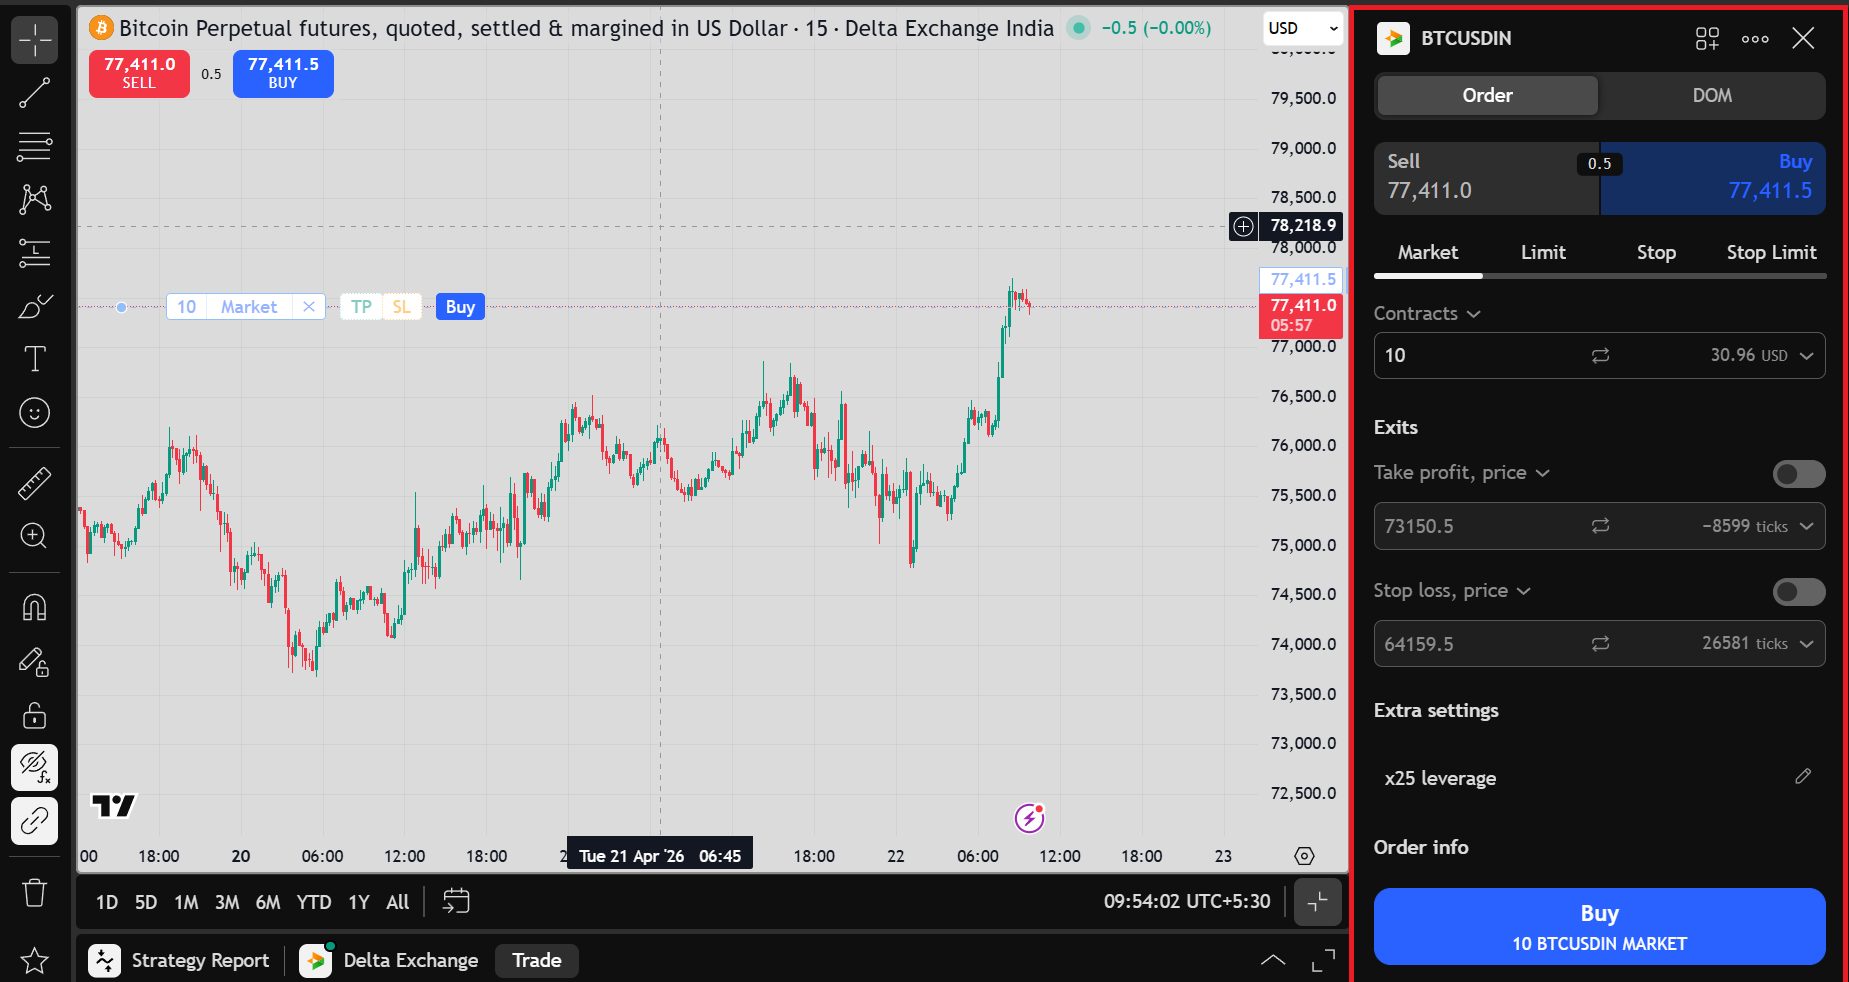Select the Buy 77,411.5 side
Viewport: 1849px width, 982px height.
pyautogui.click(x=1713, y=178)
